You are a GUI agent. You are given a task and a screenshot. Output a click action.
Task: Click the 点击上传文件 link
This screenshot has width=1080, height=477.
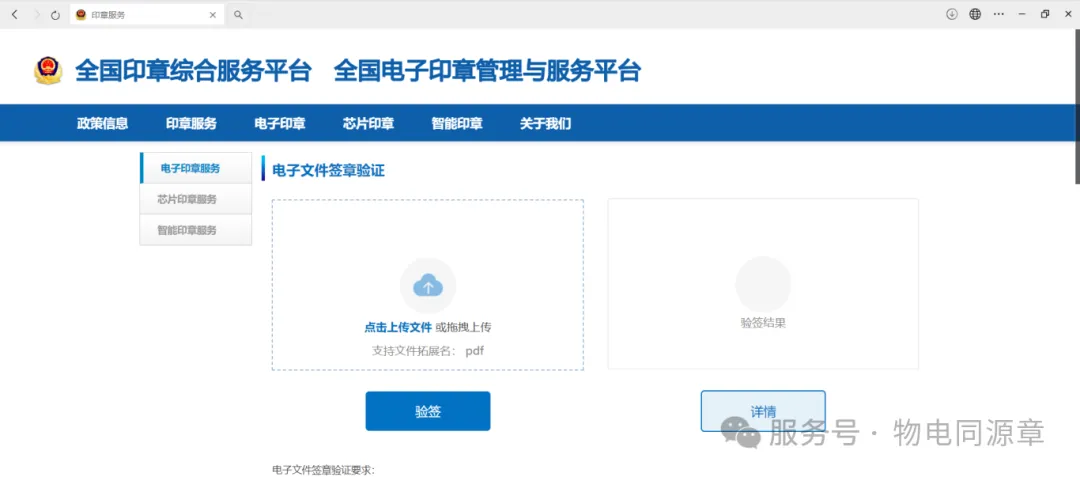pos(398,327)
